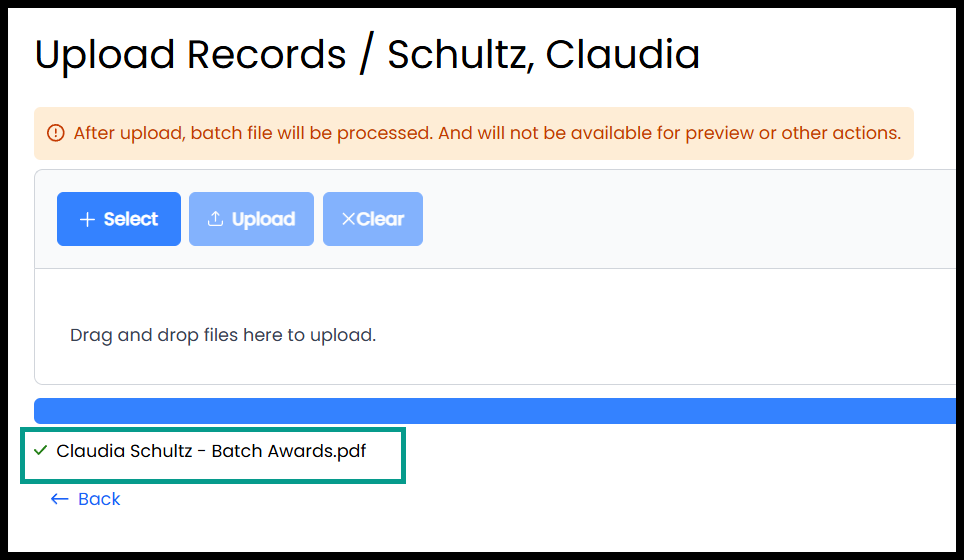Click the Upload button label
Image resolution: width=964 pixels, height=560 pixels.
click(x=263, y=219)
